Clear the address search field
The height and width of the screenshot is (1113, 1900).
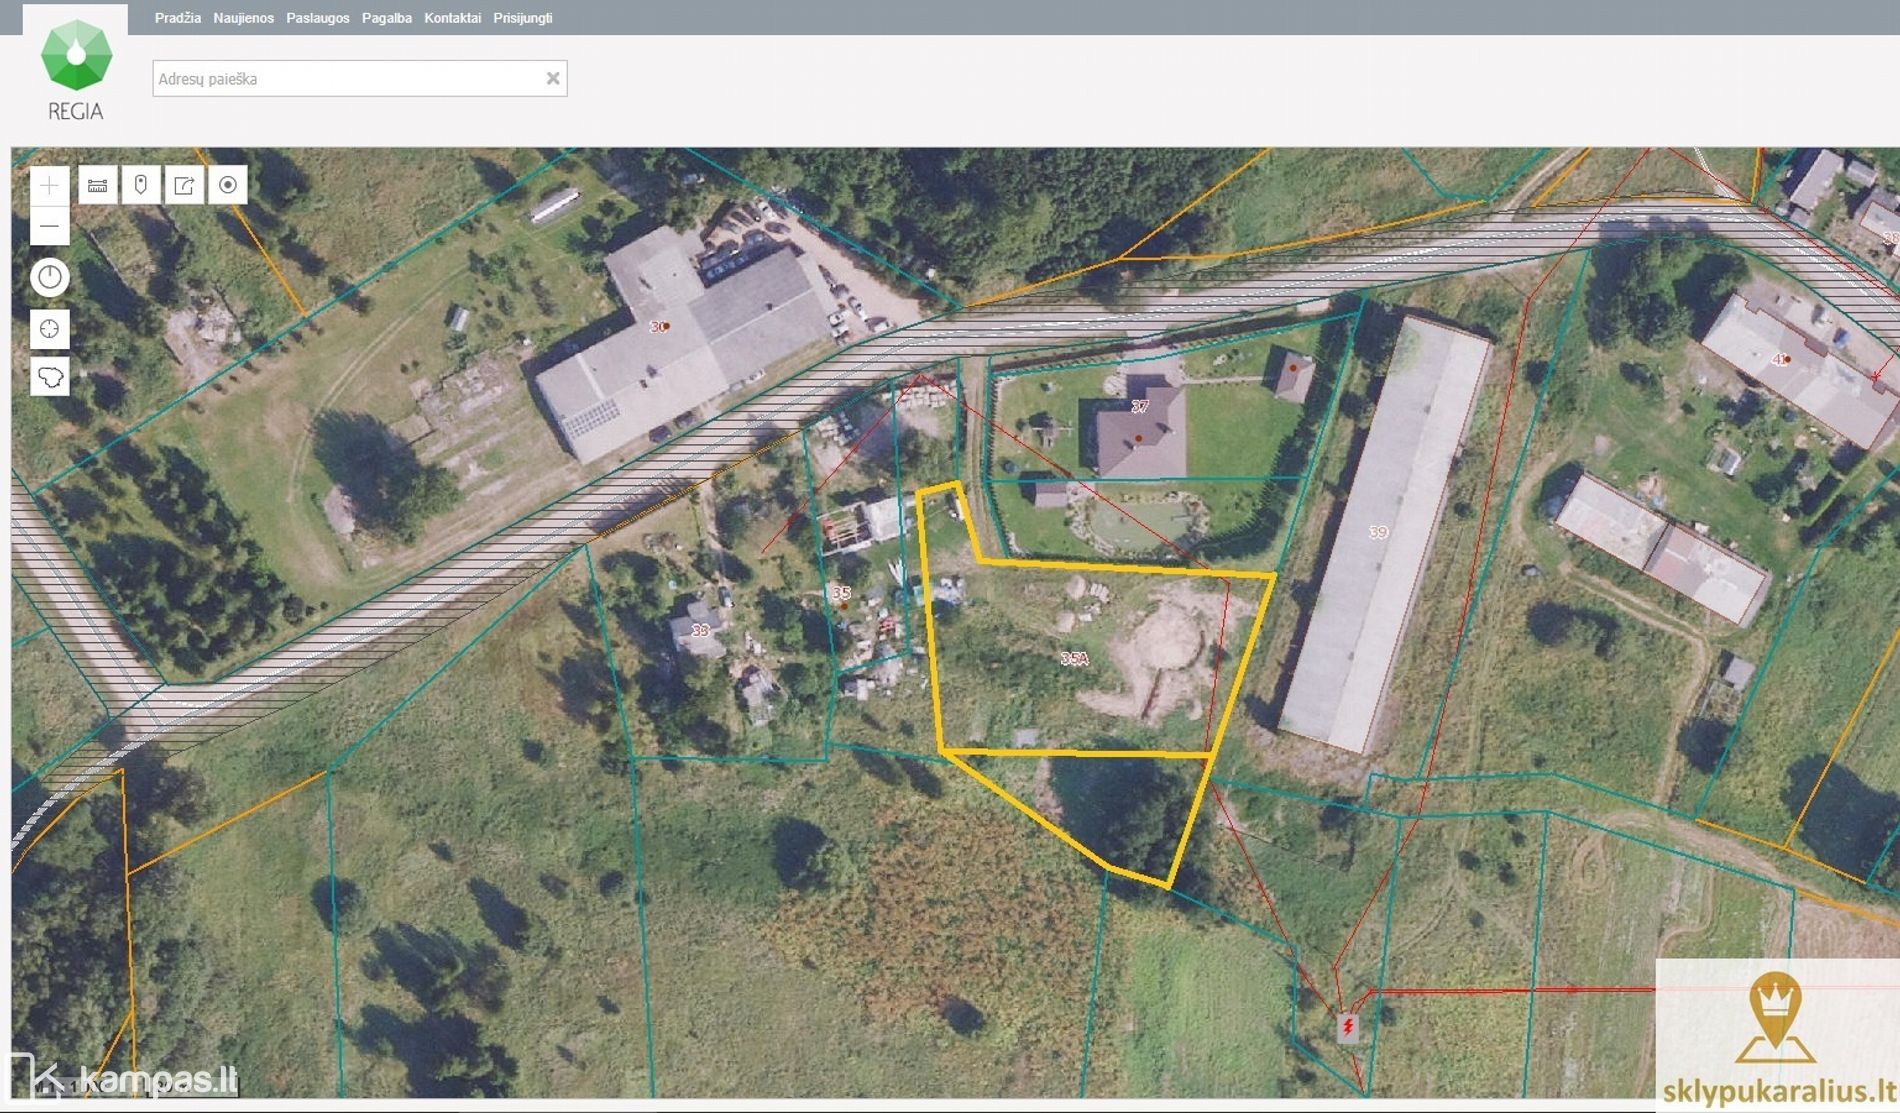point(552,79)
